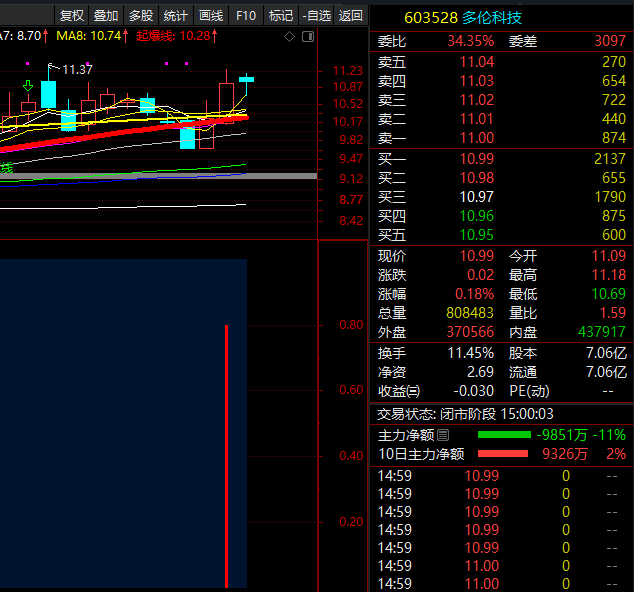Click the green 主力净额 bar
The width and height of the screenshot is (634, 592).
[504, 436]
